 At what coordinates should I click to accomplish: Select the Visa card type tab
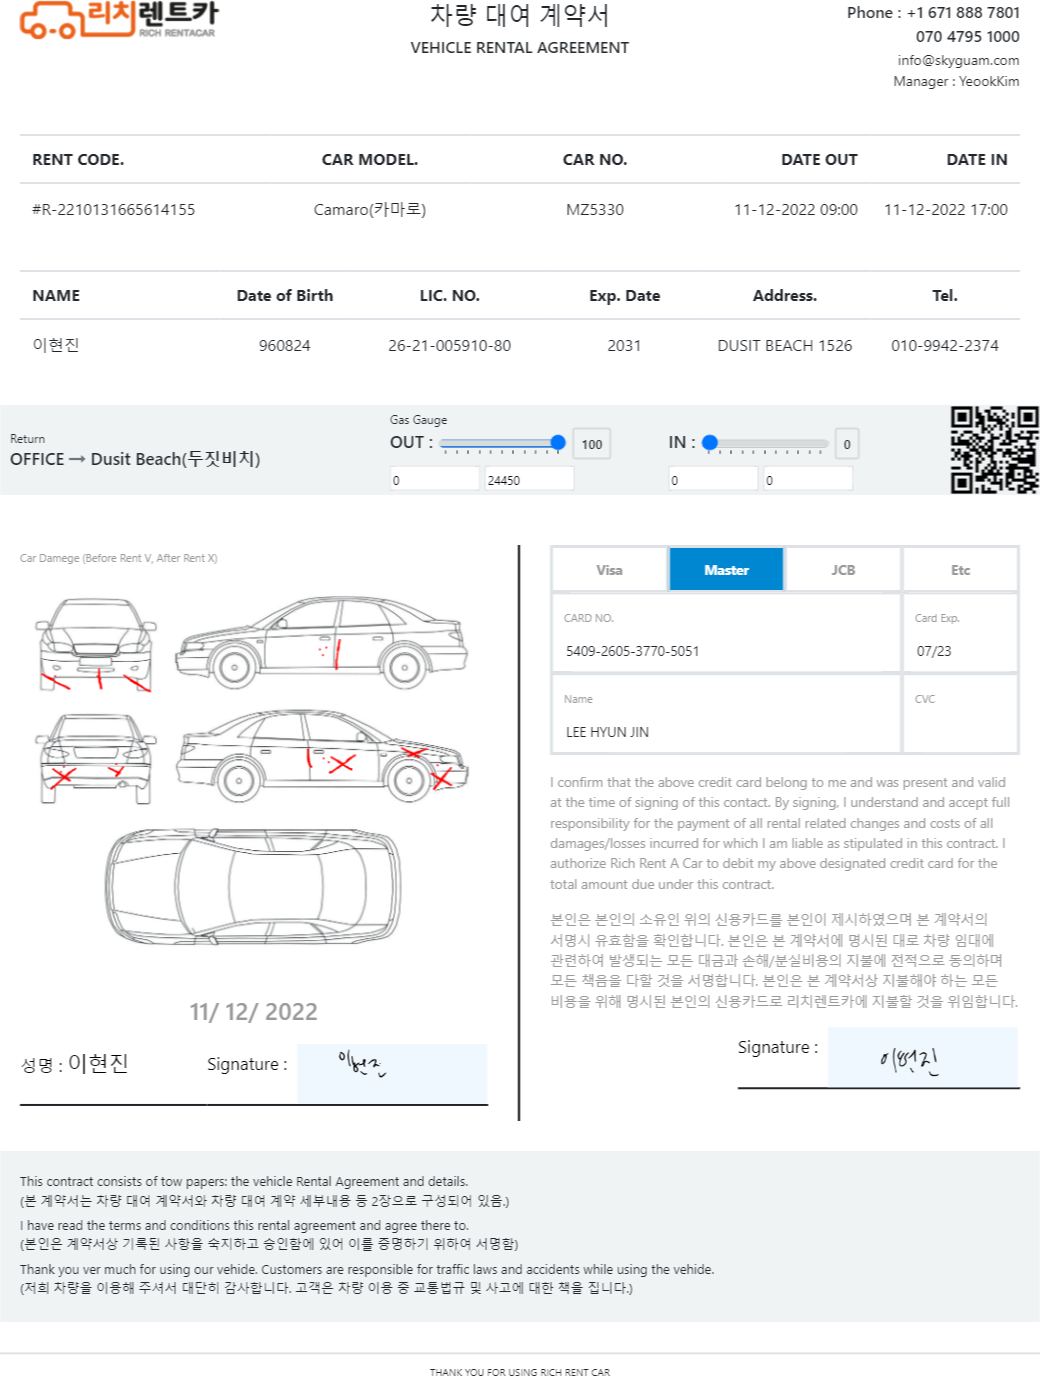click(609, 570)
